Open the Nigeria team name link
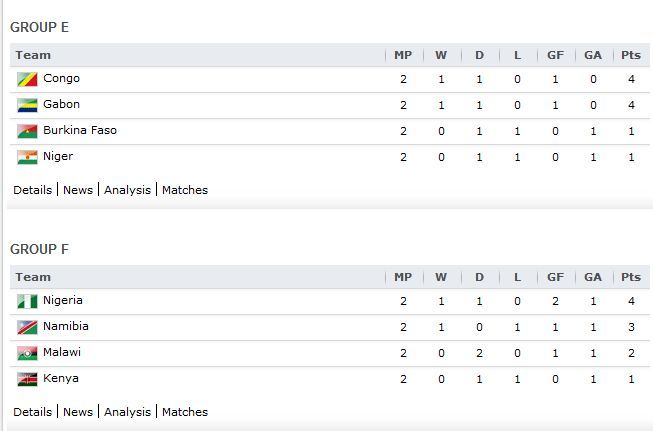The height and width of the screenshot is (431, 653). [x=62, y=301]
